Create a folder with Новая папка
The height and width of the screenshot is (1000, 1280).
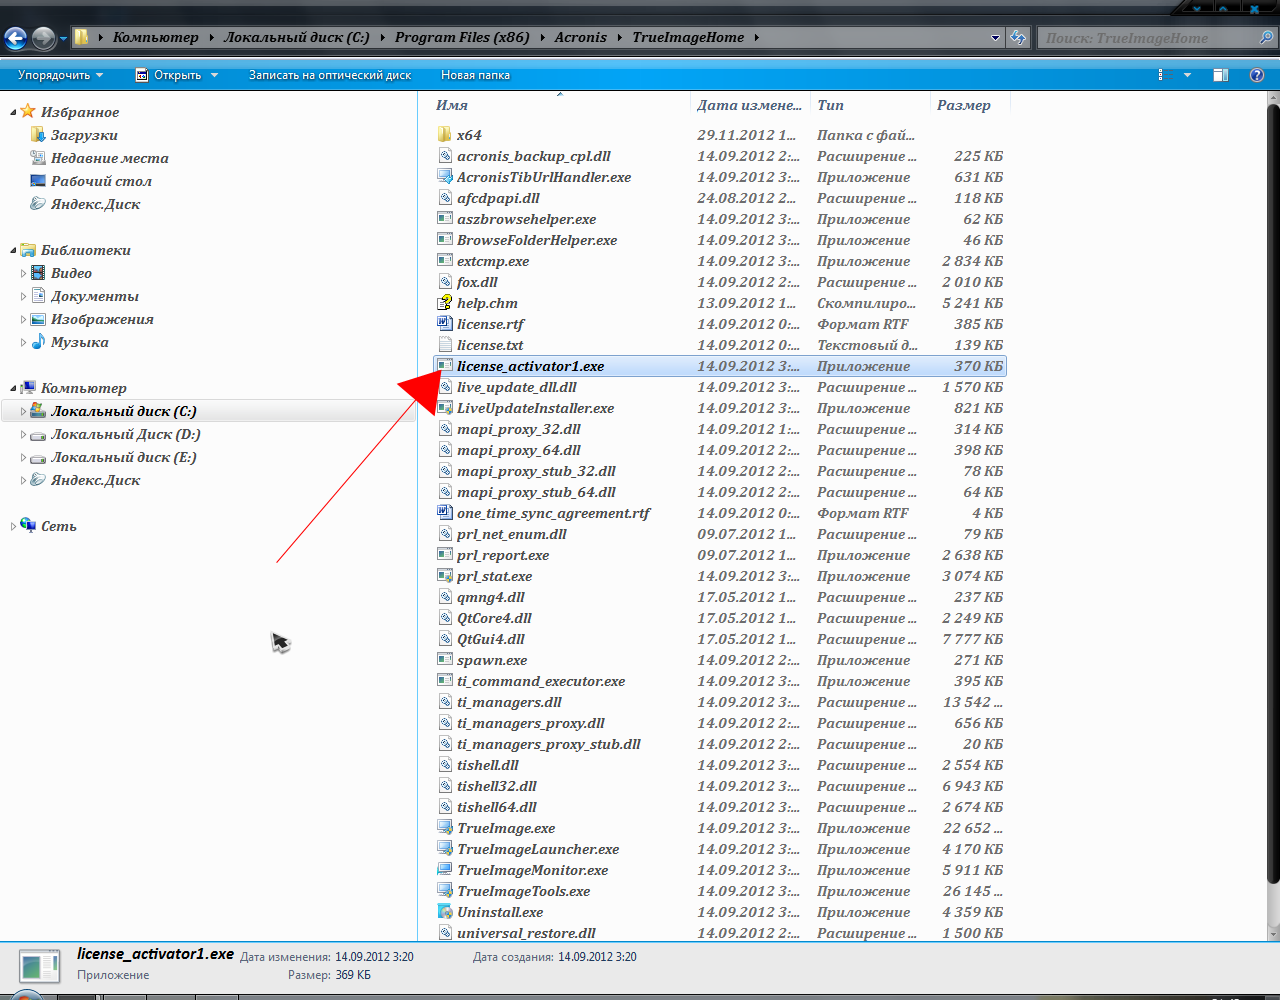click(x=475, y=75)
